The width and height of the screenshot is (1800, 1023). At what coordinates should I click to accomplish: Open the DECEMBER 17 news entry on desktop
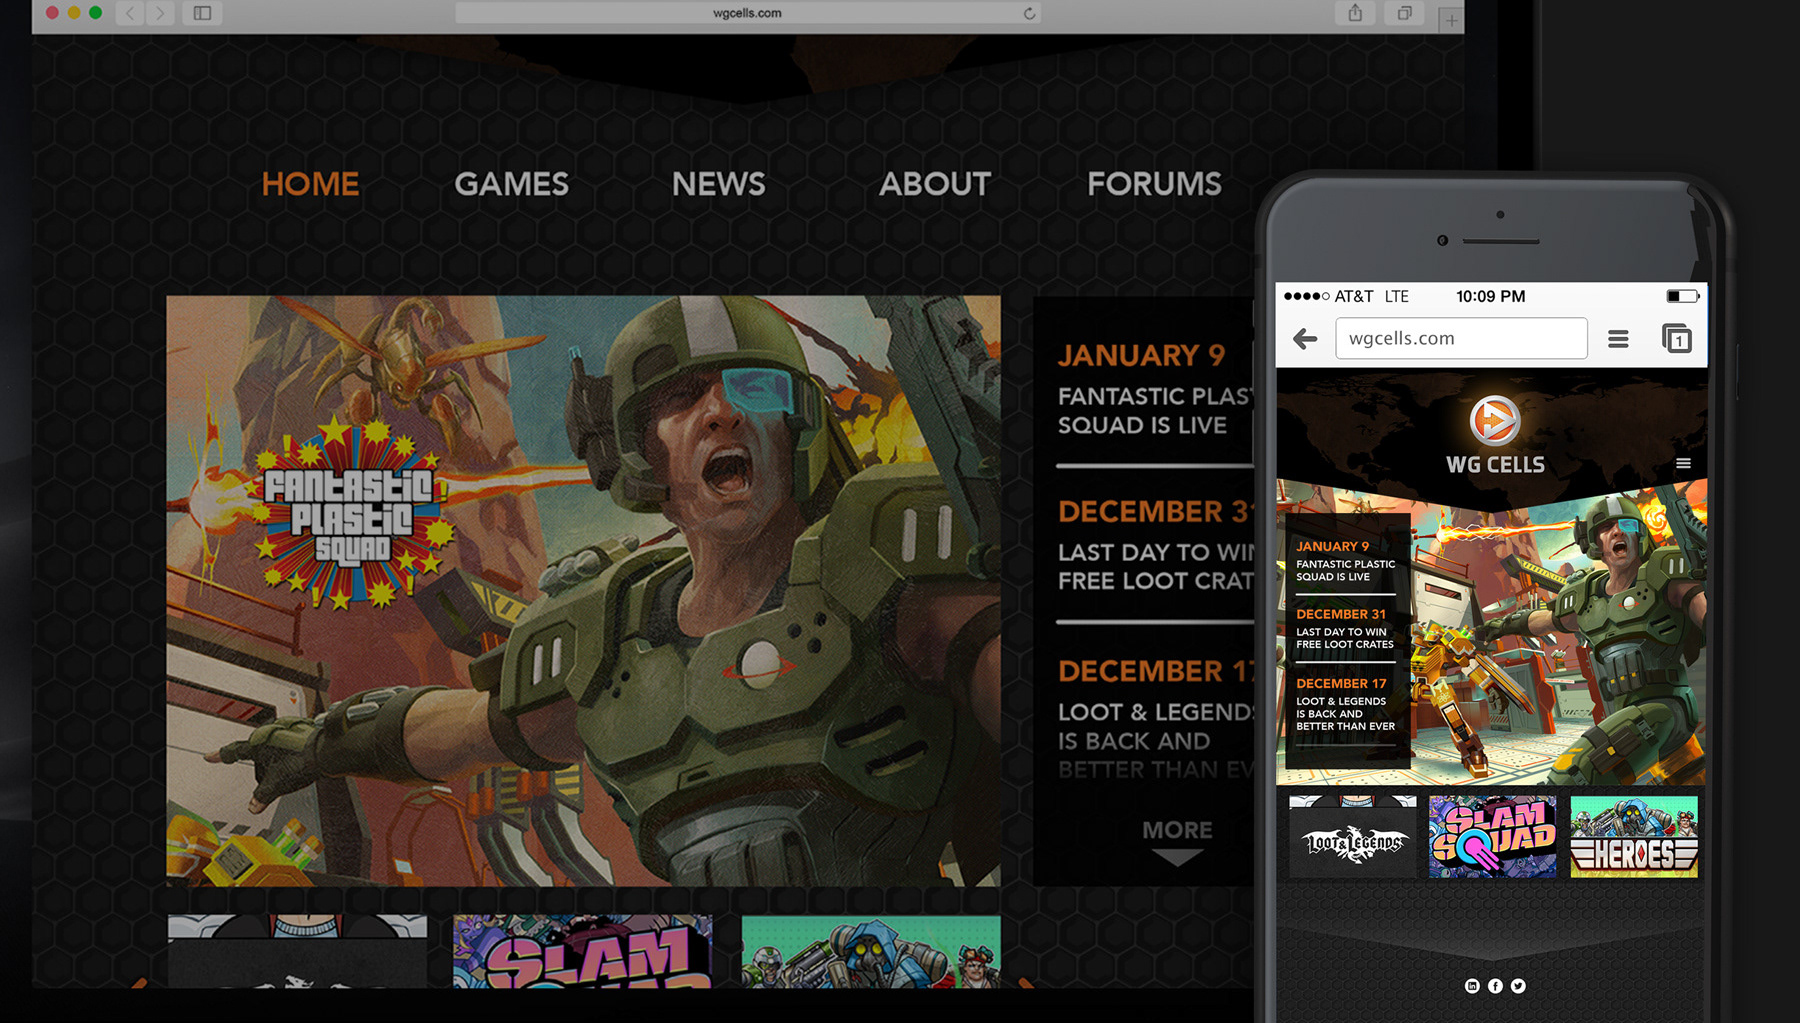pyautogui.click(x=1154, y=717)
